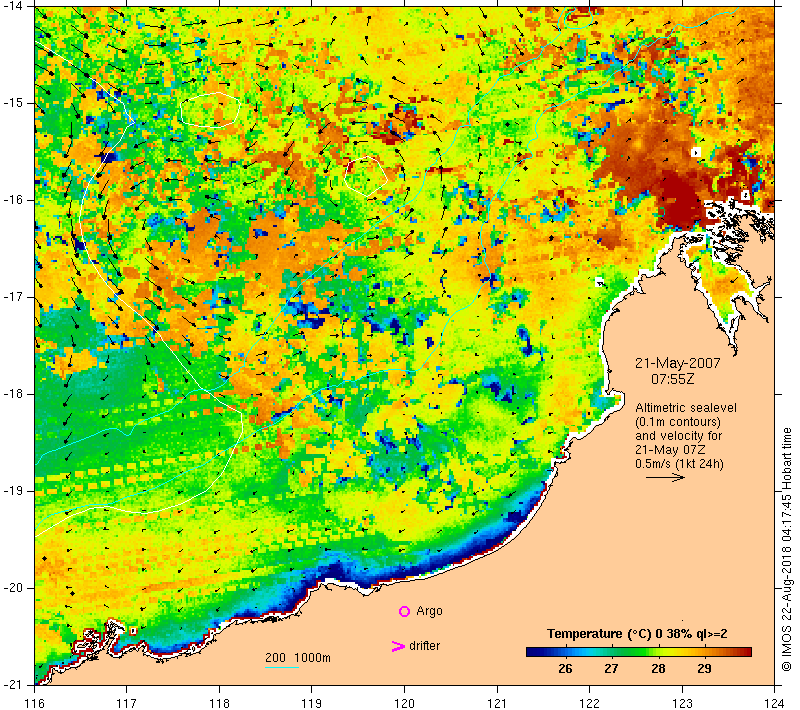The width and height of the screenshot is (800, 710).
Task: Click the '-19' latitude axis label
Action: click(x=13, y=491)
